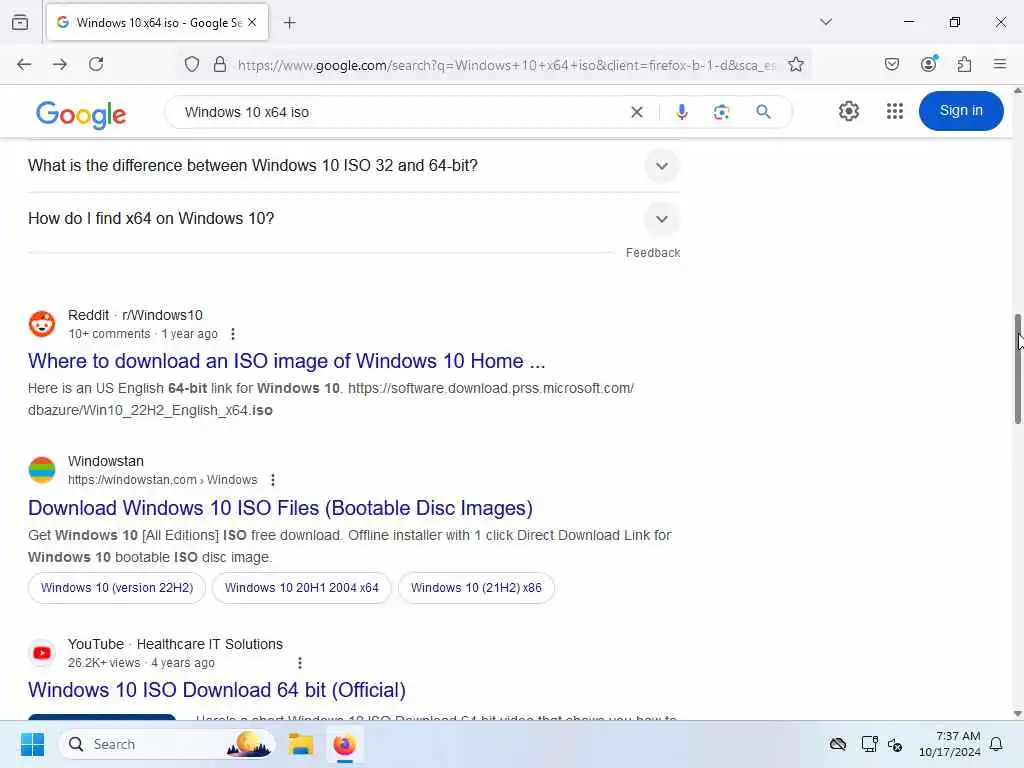Open Extensions puzzle icon
The width and height of the screenshot is (1024, 768).
pyautogui.click(x=964, y=64)
